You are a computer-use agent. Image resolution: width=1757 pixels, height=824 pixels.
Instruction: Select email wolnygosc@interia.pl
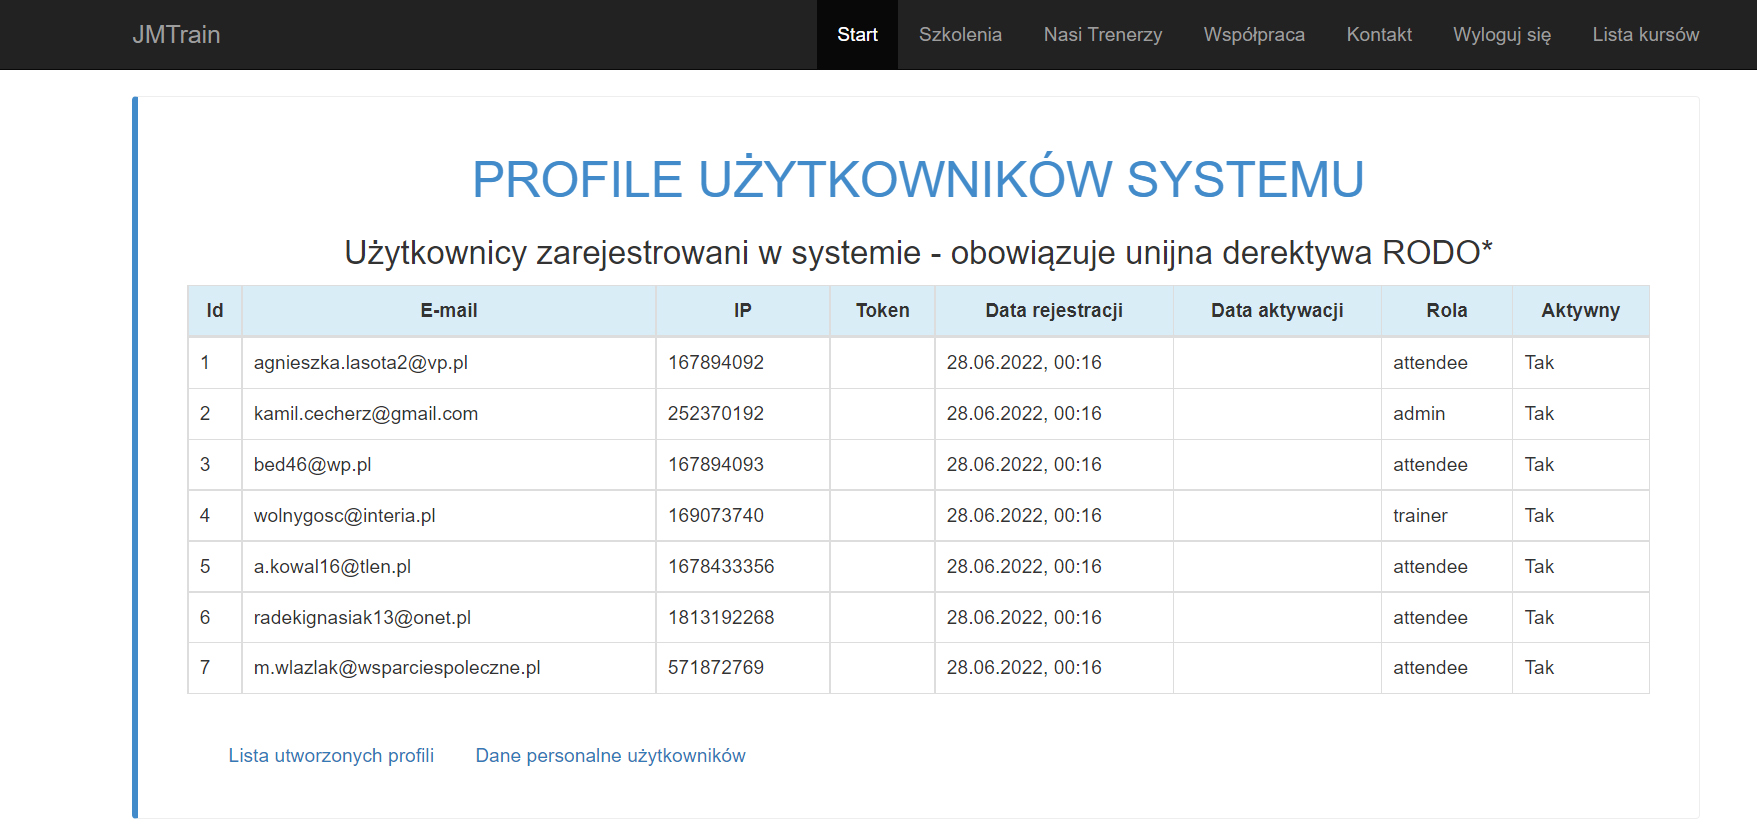(x=344, y=516)
